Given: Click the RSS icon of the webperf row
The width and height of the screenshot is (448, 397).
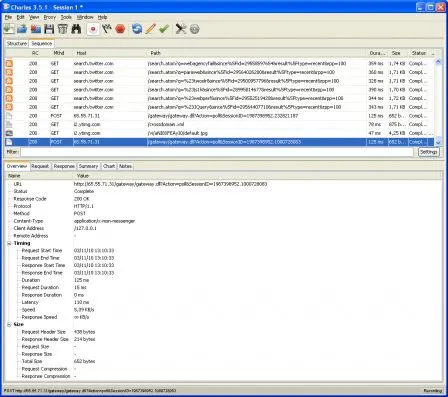Looking at the screenshot, I should click(9, 98).
